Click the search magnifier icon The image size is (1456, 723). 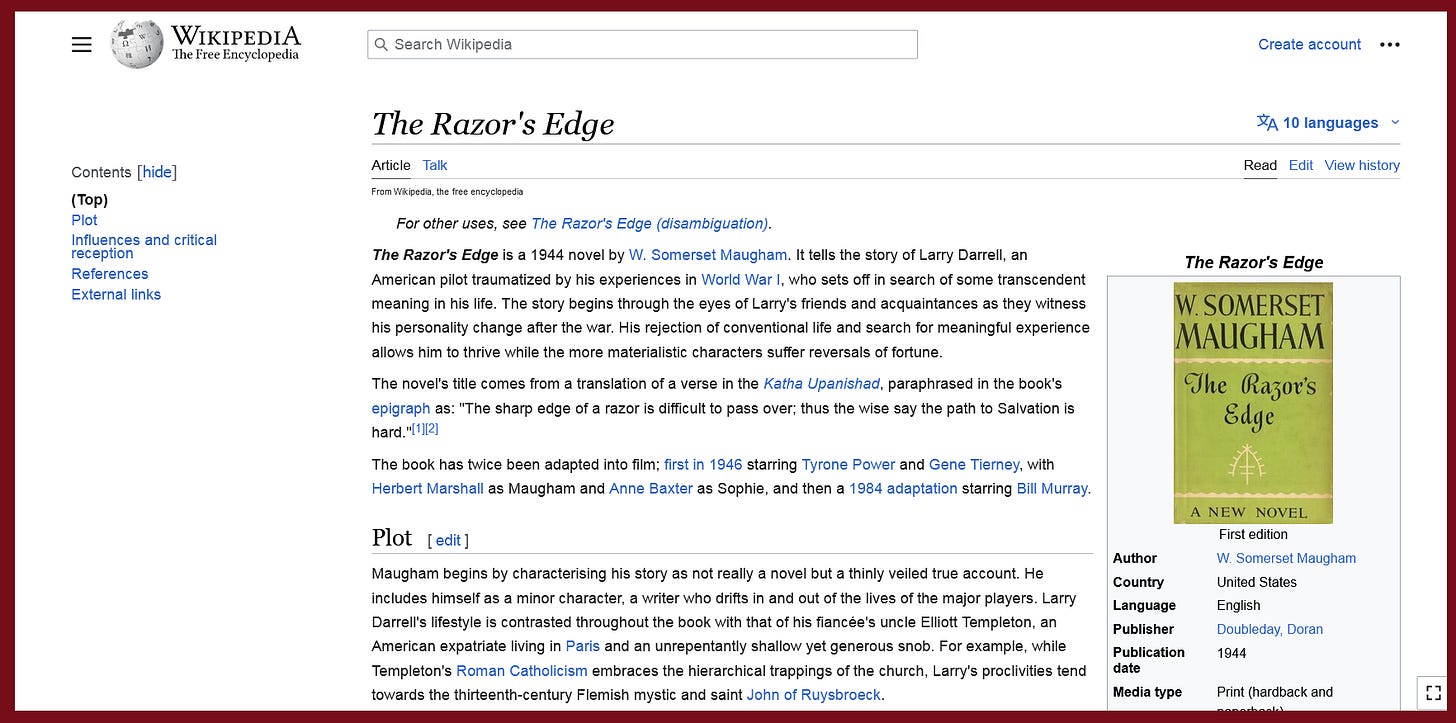click(381, 44)
